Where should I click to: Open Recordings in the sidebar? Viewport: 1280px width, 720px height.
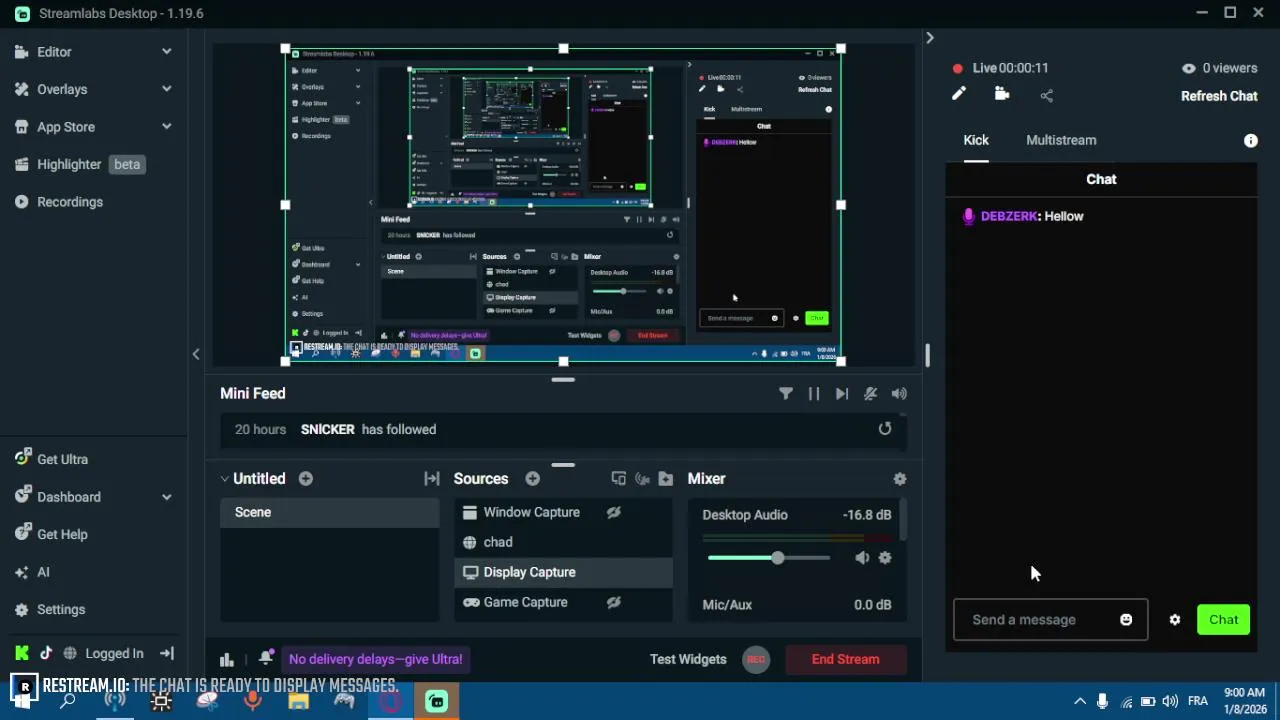[x=69, y=202]
